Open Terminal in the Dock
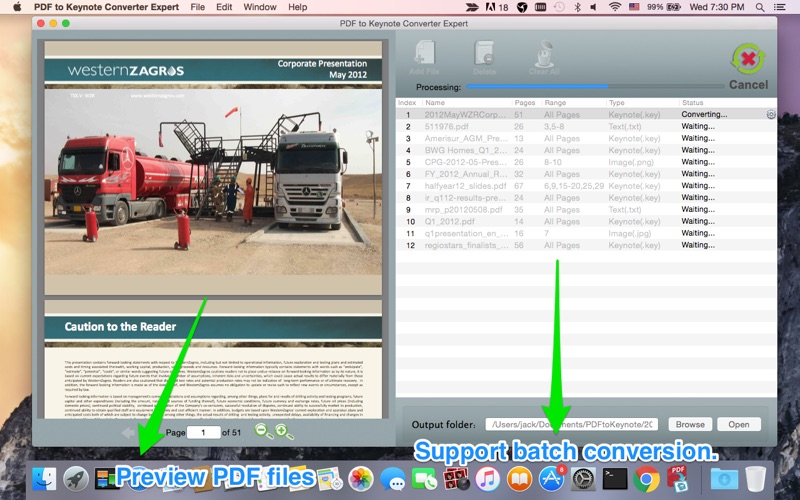Screen dimensions: 800x500 point(614,479)
